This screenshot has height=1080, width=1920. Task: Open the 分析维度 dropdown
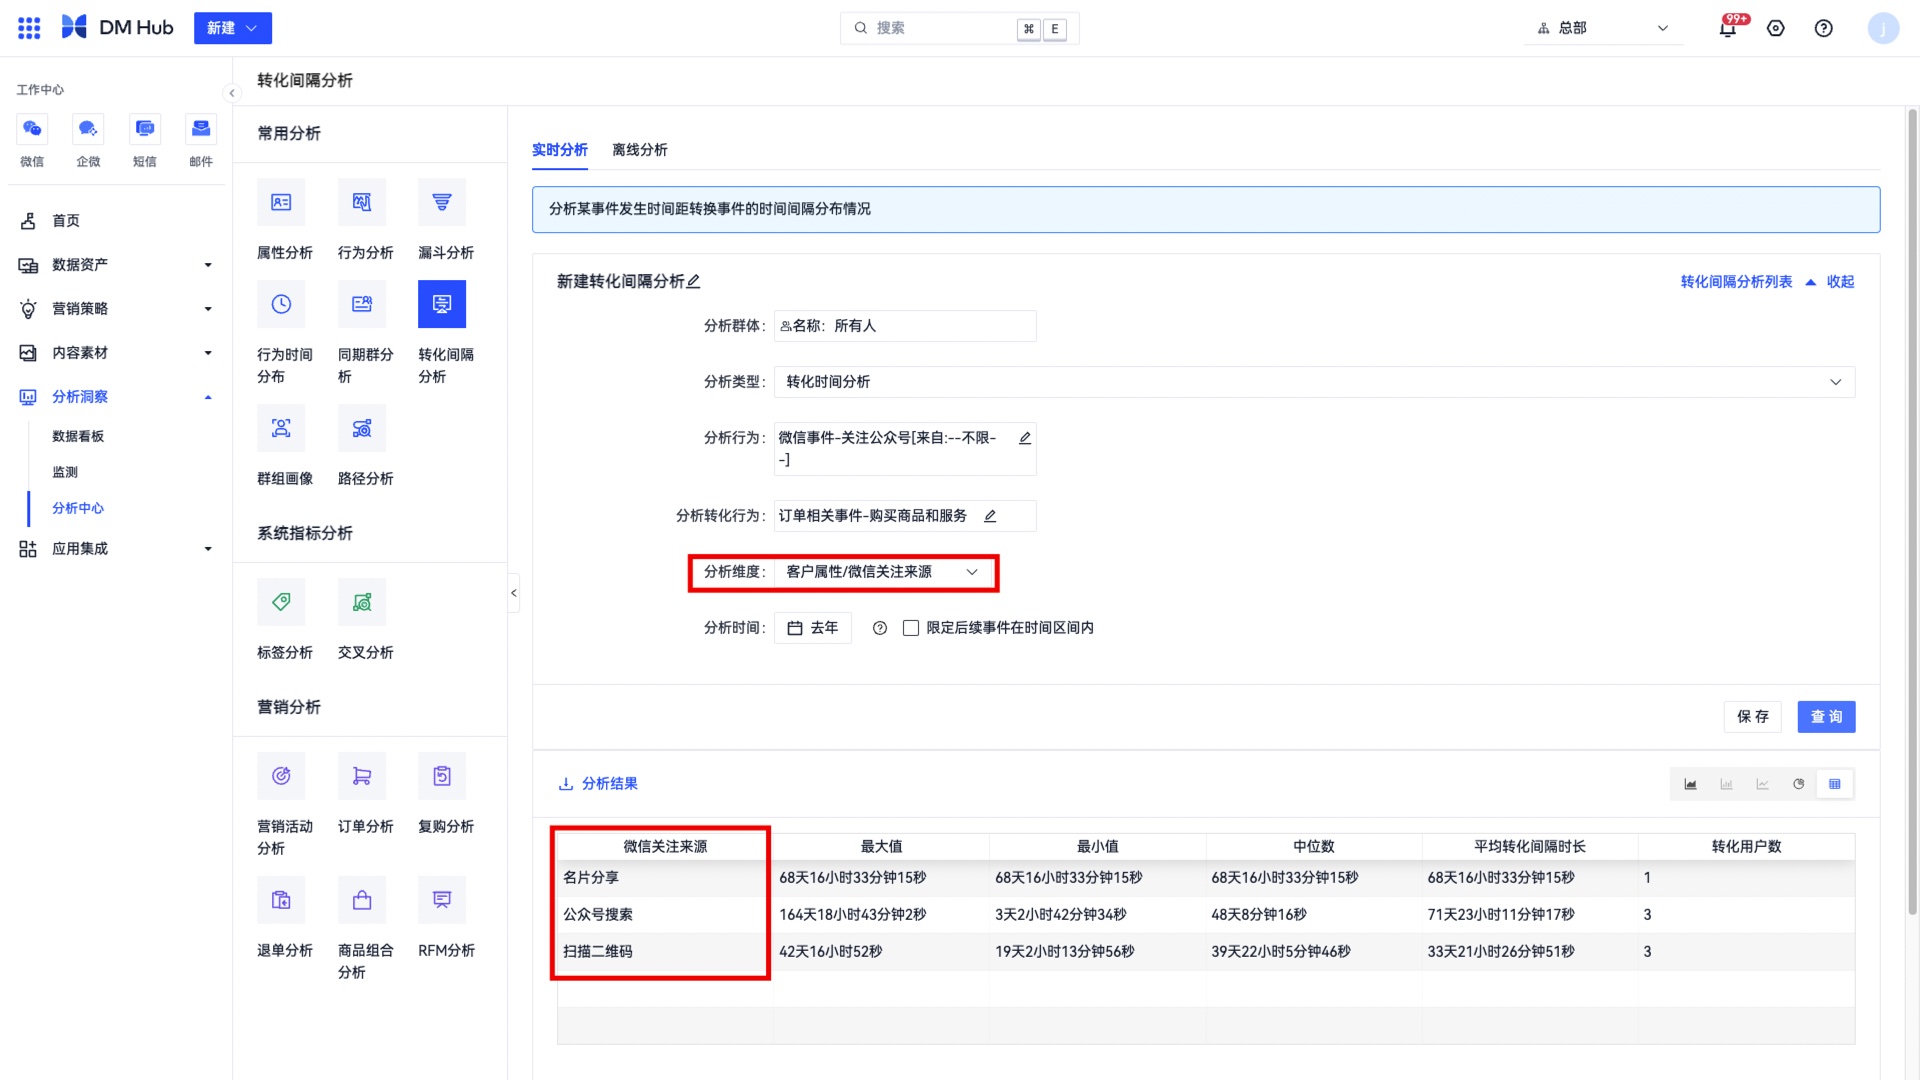[x=884, y=572]
